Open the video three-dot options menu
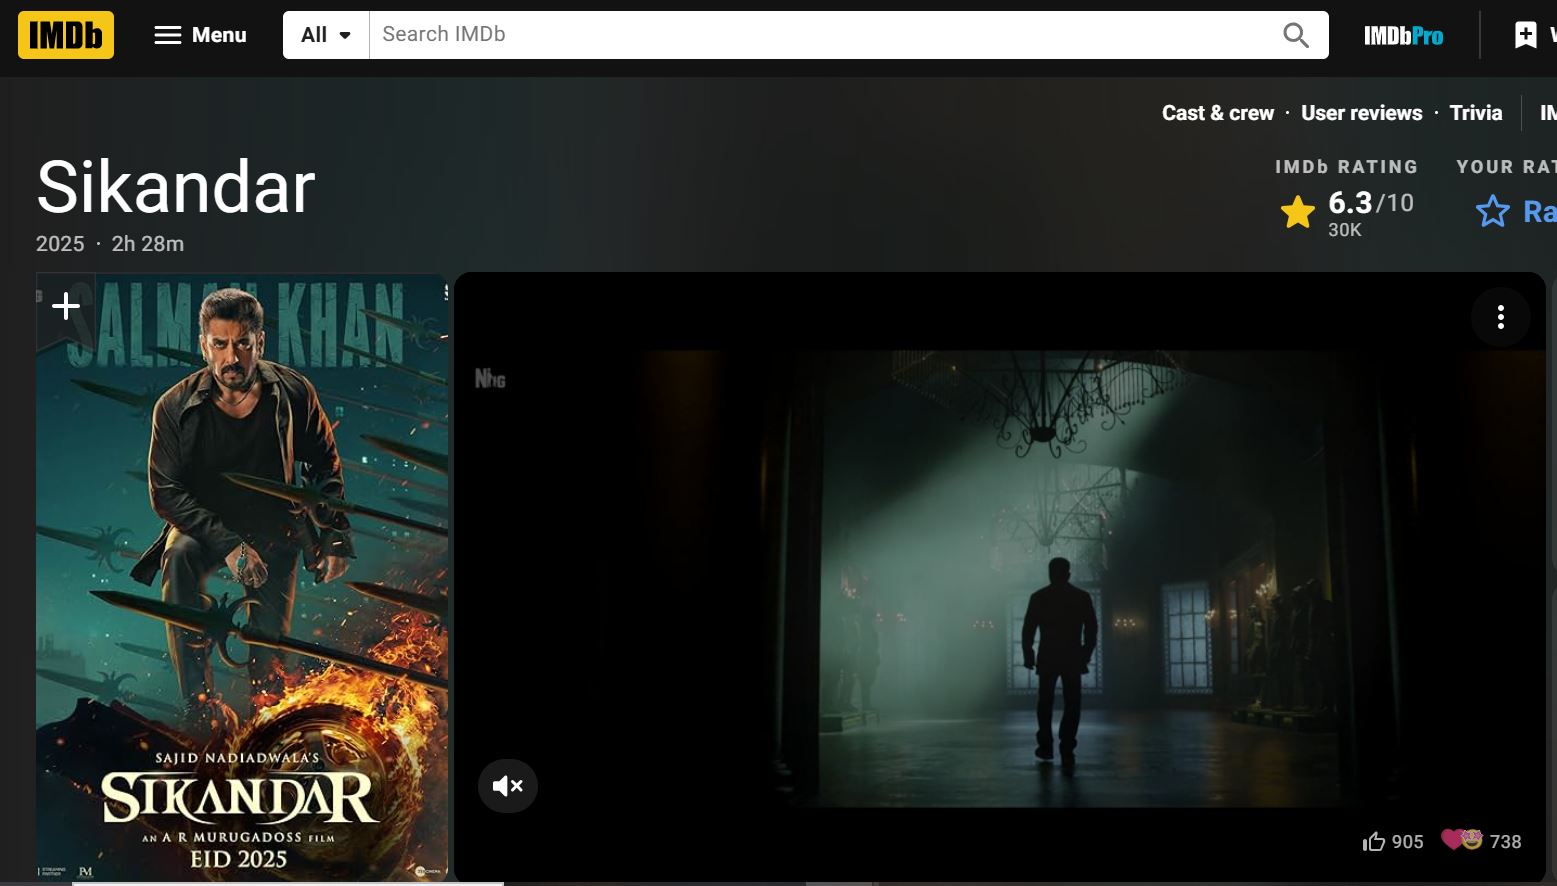Image resolution: width=1557 pixels, height=886 pixels. click(x=1500, y=318)
